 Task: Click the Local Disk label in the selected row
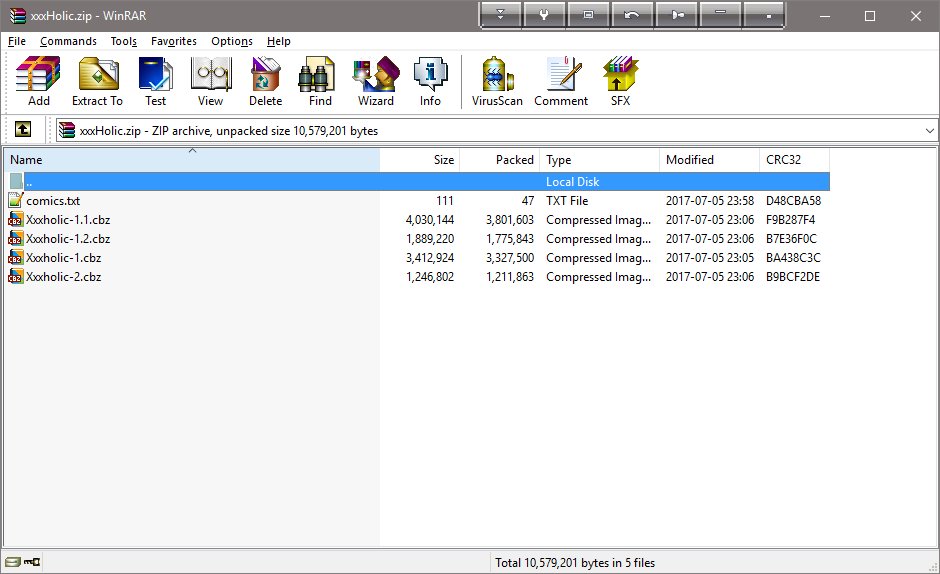pos(573,181)
